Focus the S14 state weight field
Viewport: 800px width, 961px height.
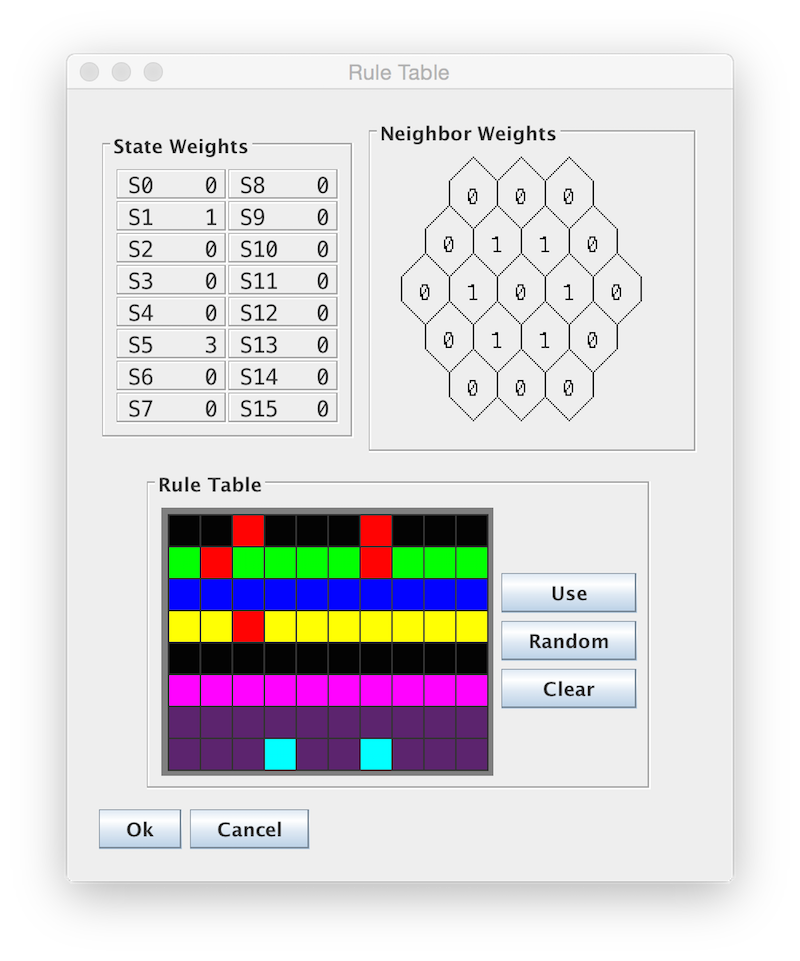click(x=283, y=376)
